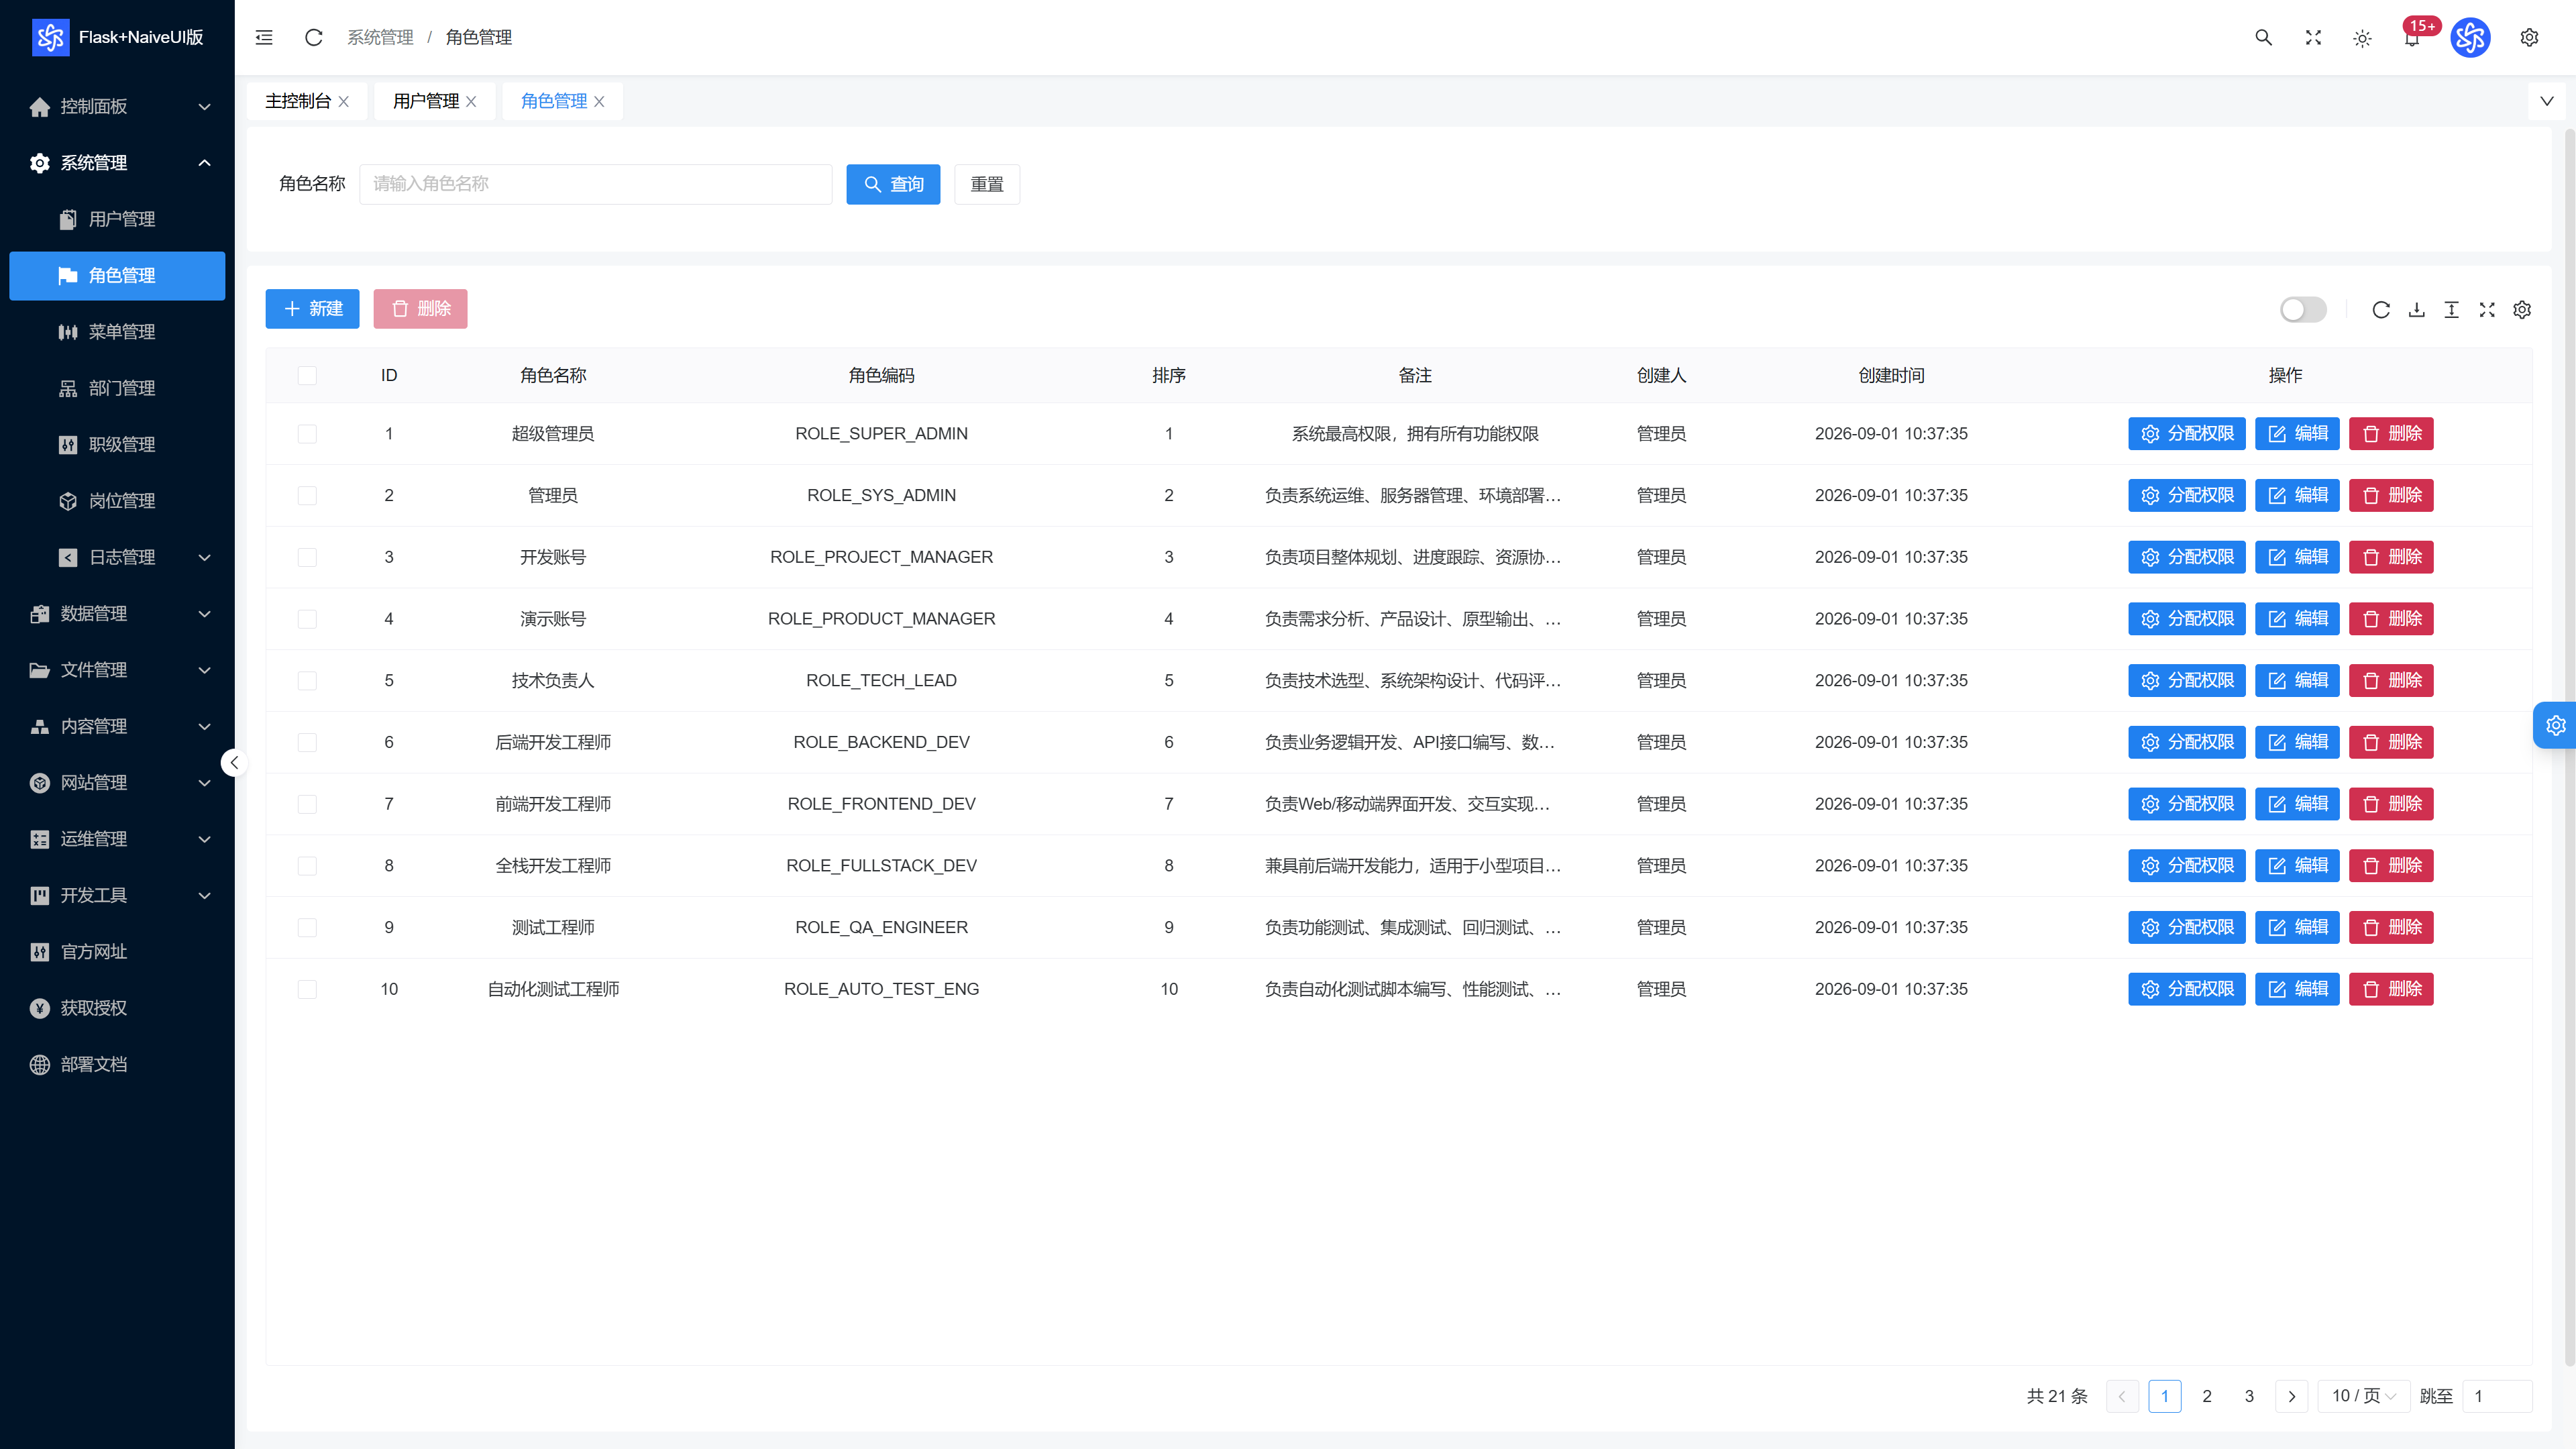Open tabs dropdown arrow at far right

pos(2546,101)
